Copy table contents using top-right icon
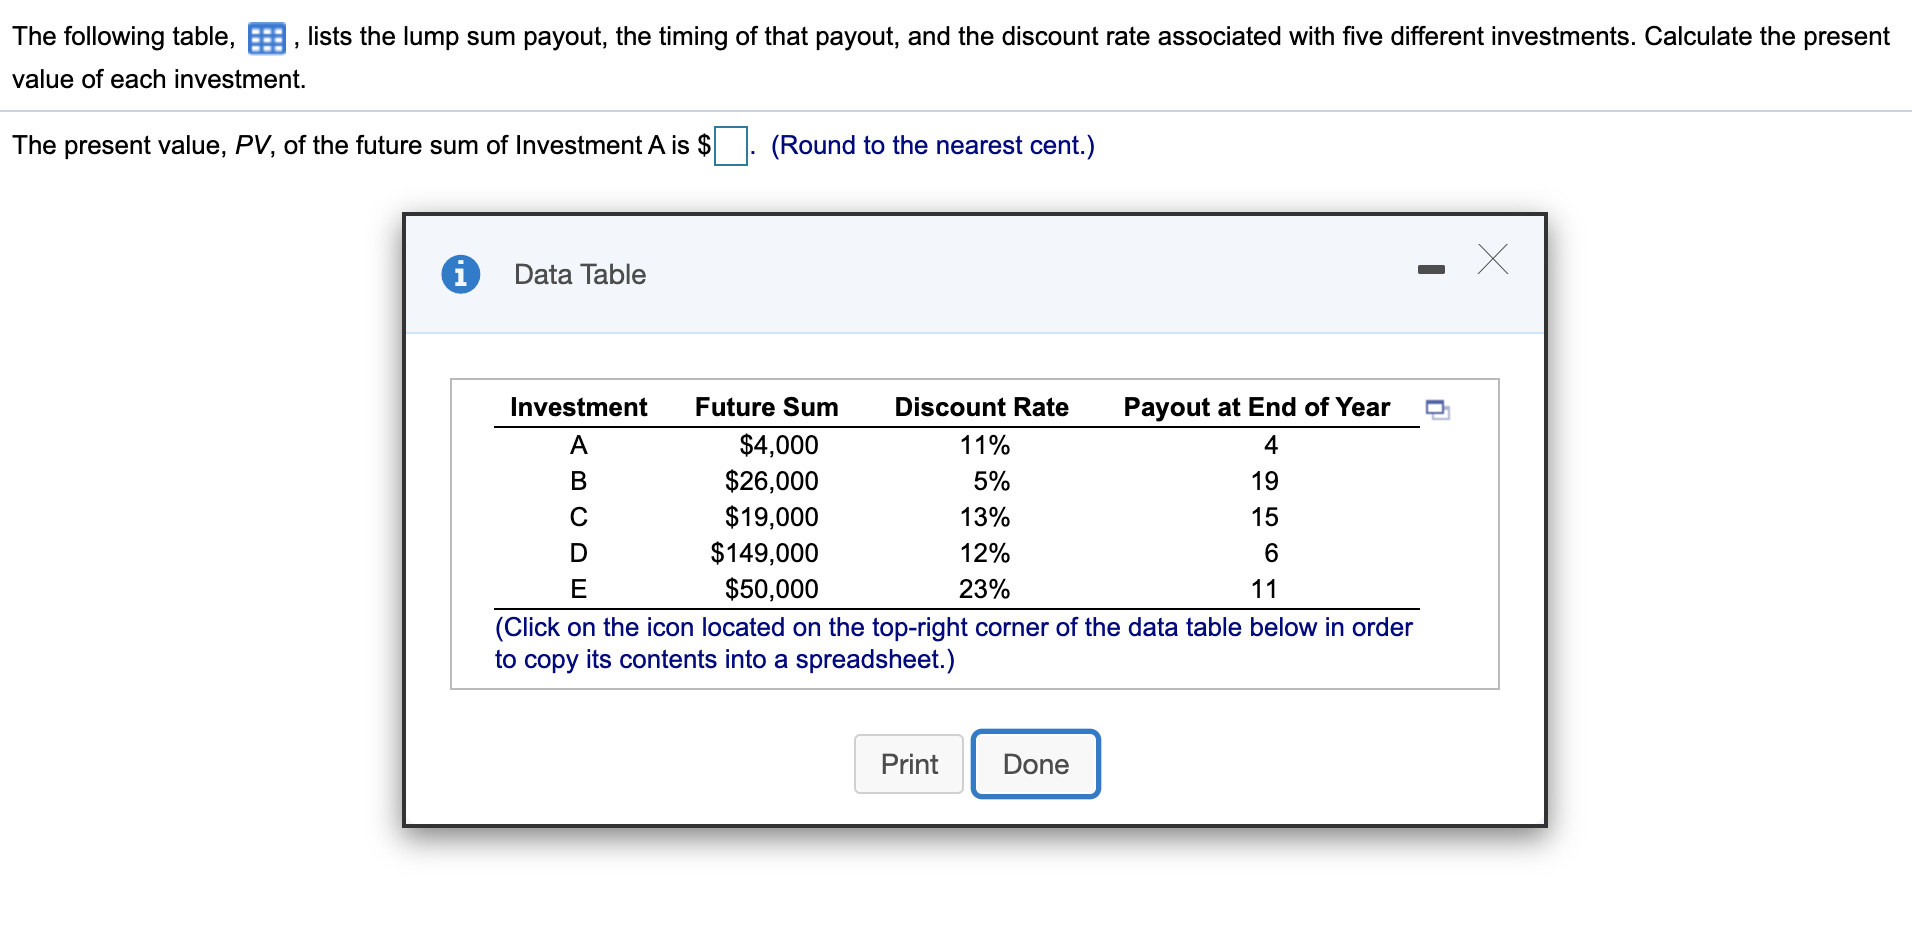Viewport: 1912px width, 946px height. (1437, 409)
